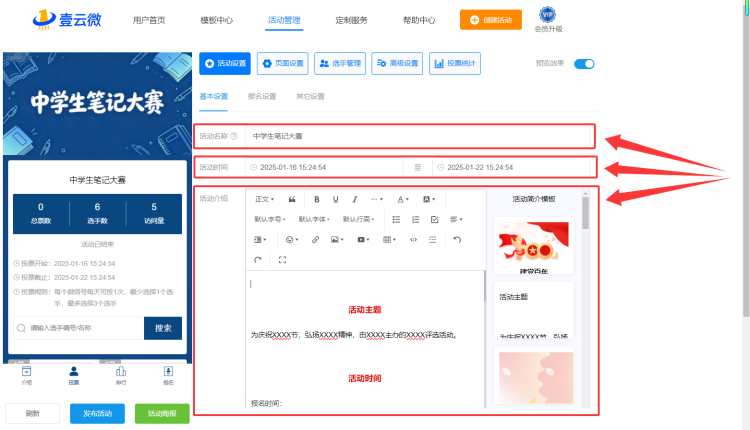This screenshot has width=750, height=430.
Task: Open the 介绍 tab in the phone preview
Action: (x=26, y=375)
